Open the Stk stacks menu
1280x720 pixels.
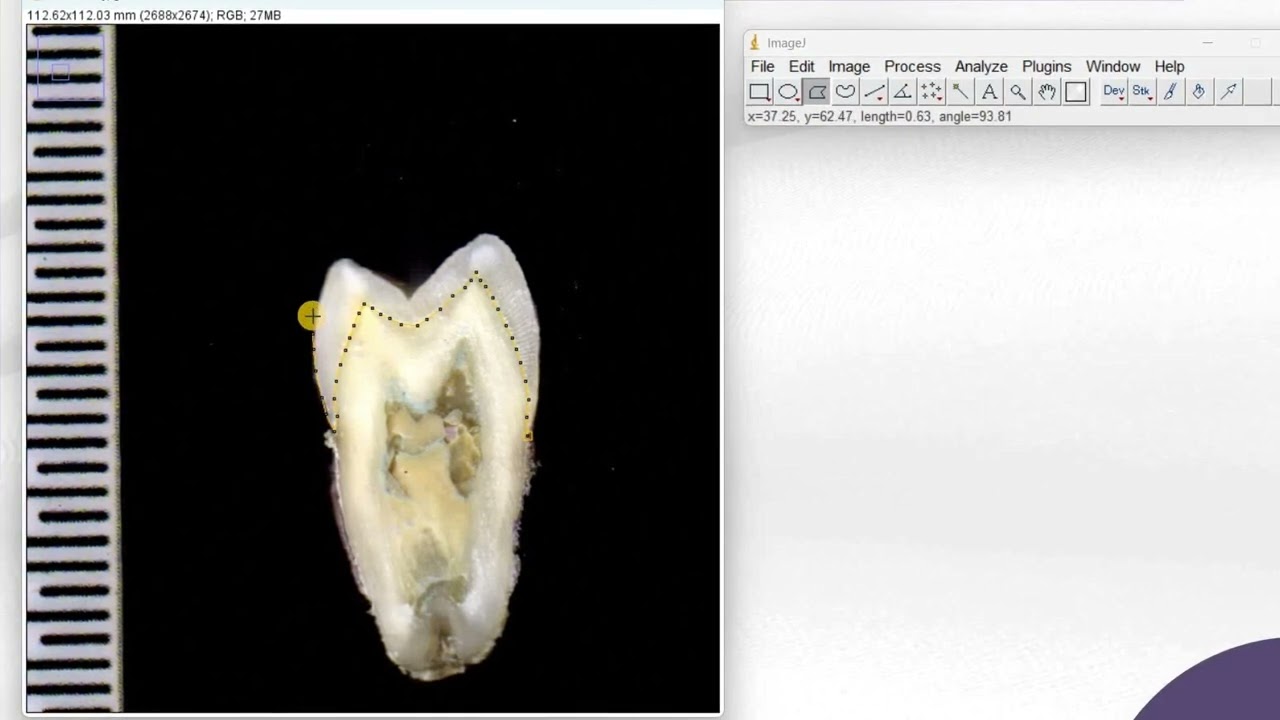[1141, 92]
